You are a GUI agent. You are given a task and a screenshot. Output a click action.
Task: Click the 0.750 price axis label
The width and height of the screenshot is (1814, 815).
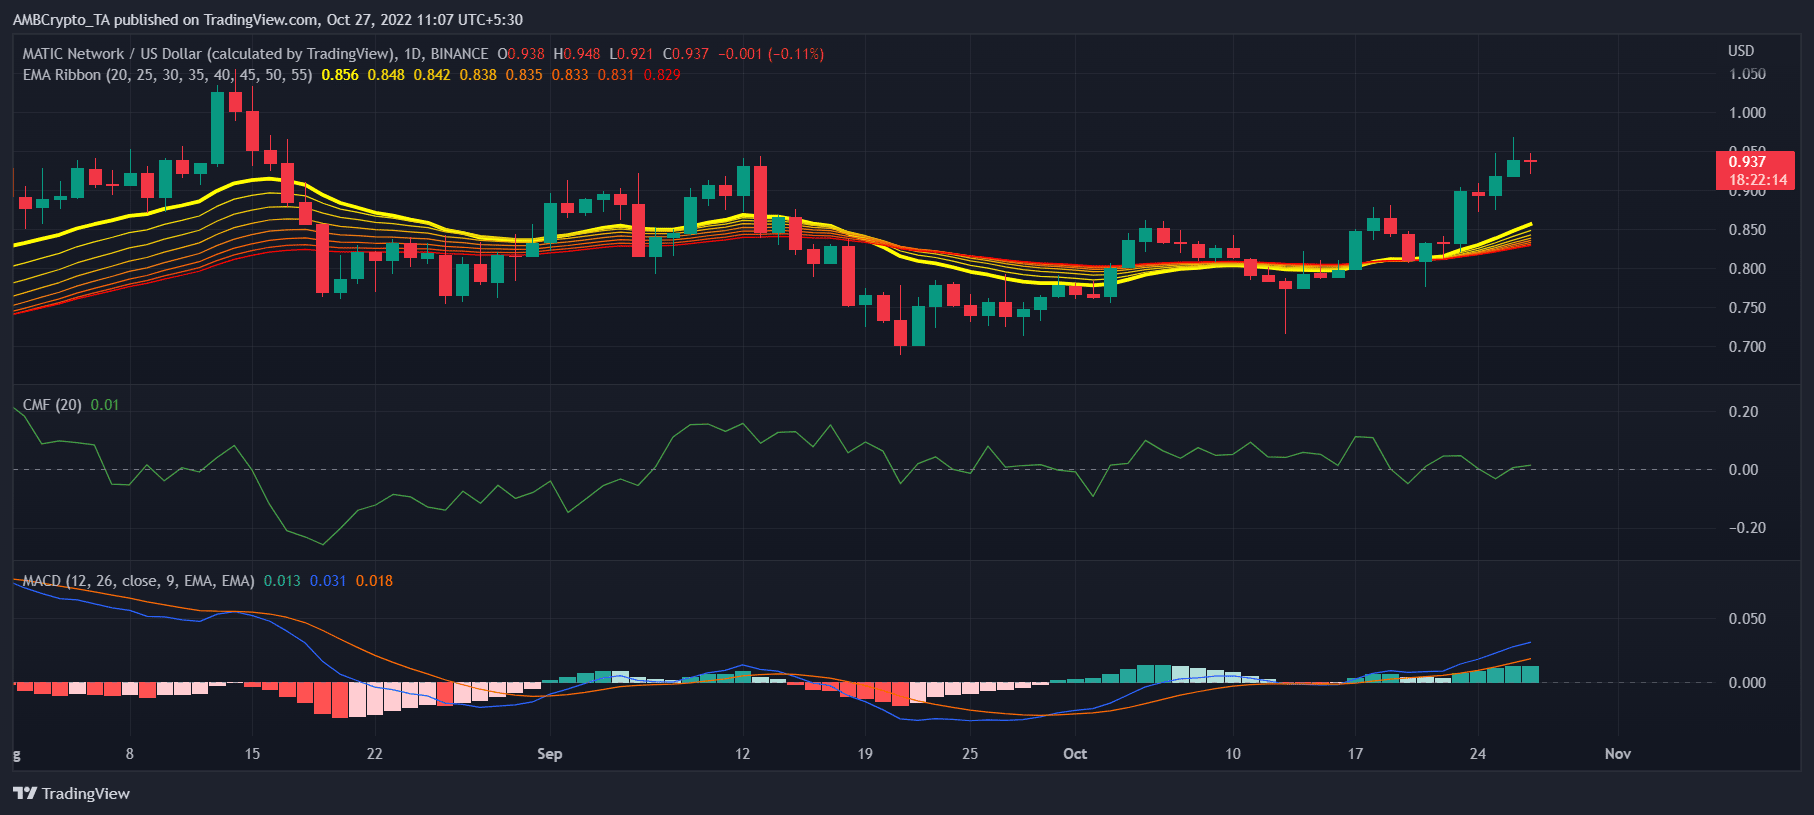click(1747, 308)
